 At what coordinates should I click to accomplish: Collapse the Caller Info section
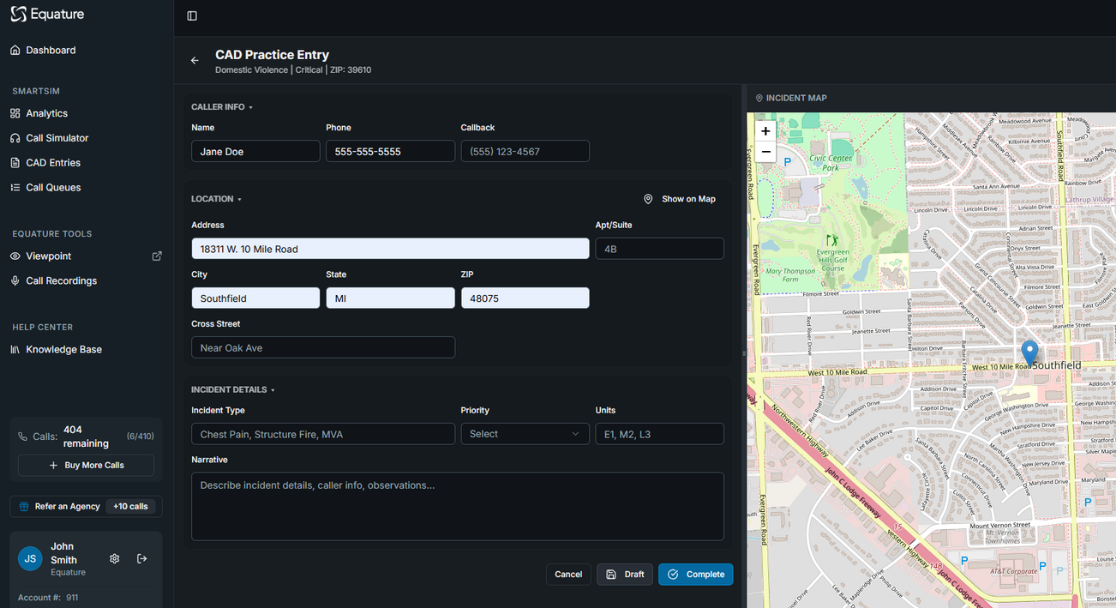[222, 107]
